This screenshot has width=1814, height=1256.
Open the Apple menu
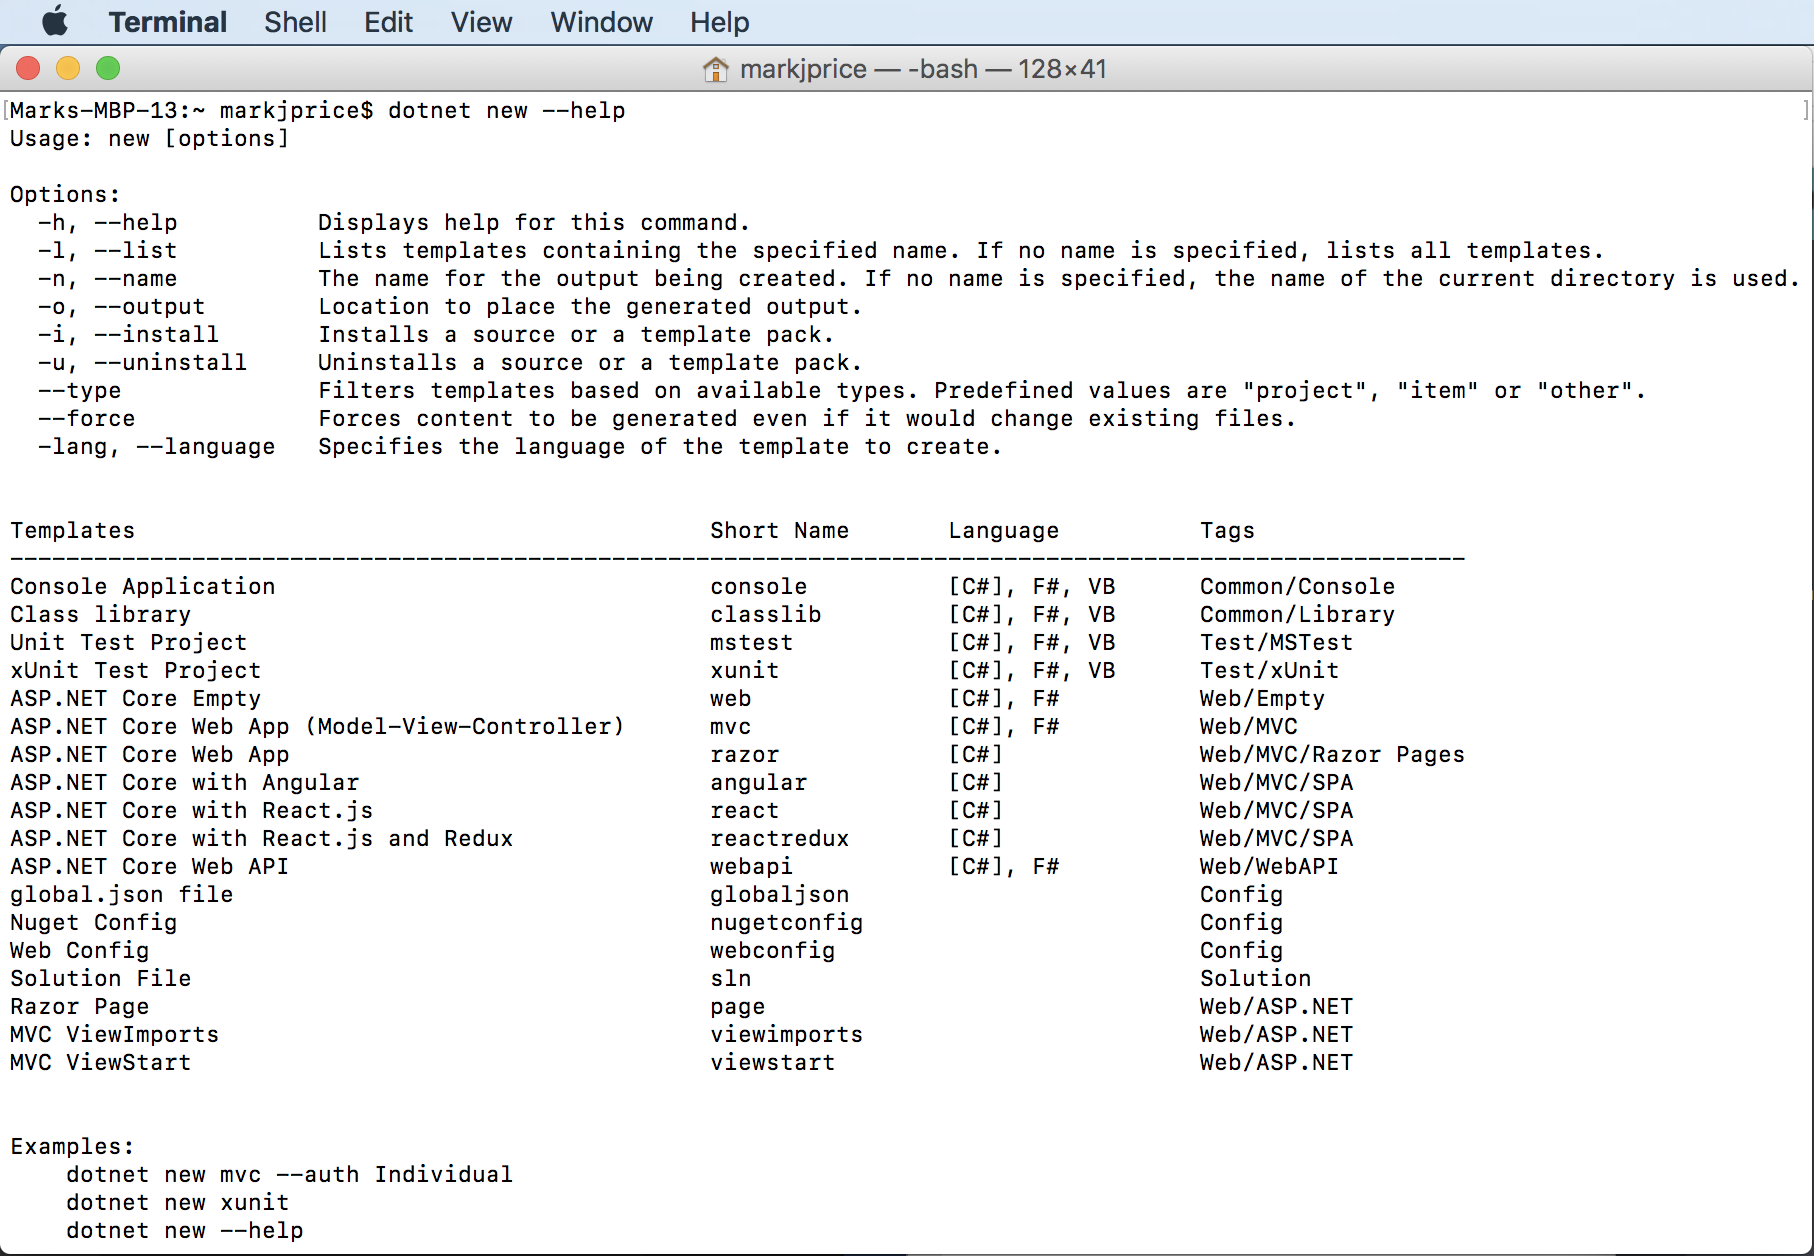pyautogui.click(x=55, y=21)
